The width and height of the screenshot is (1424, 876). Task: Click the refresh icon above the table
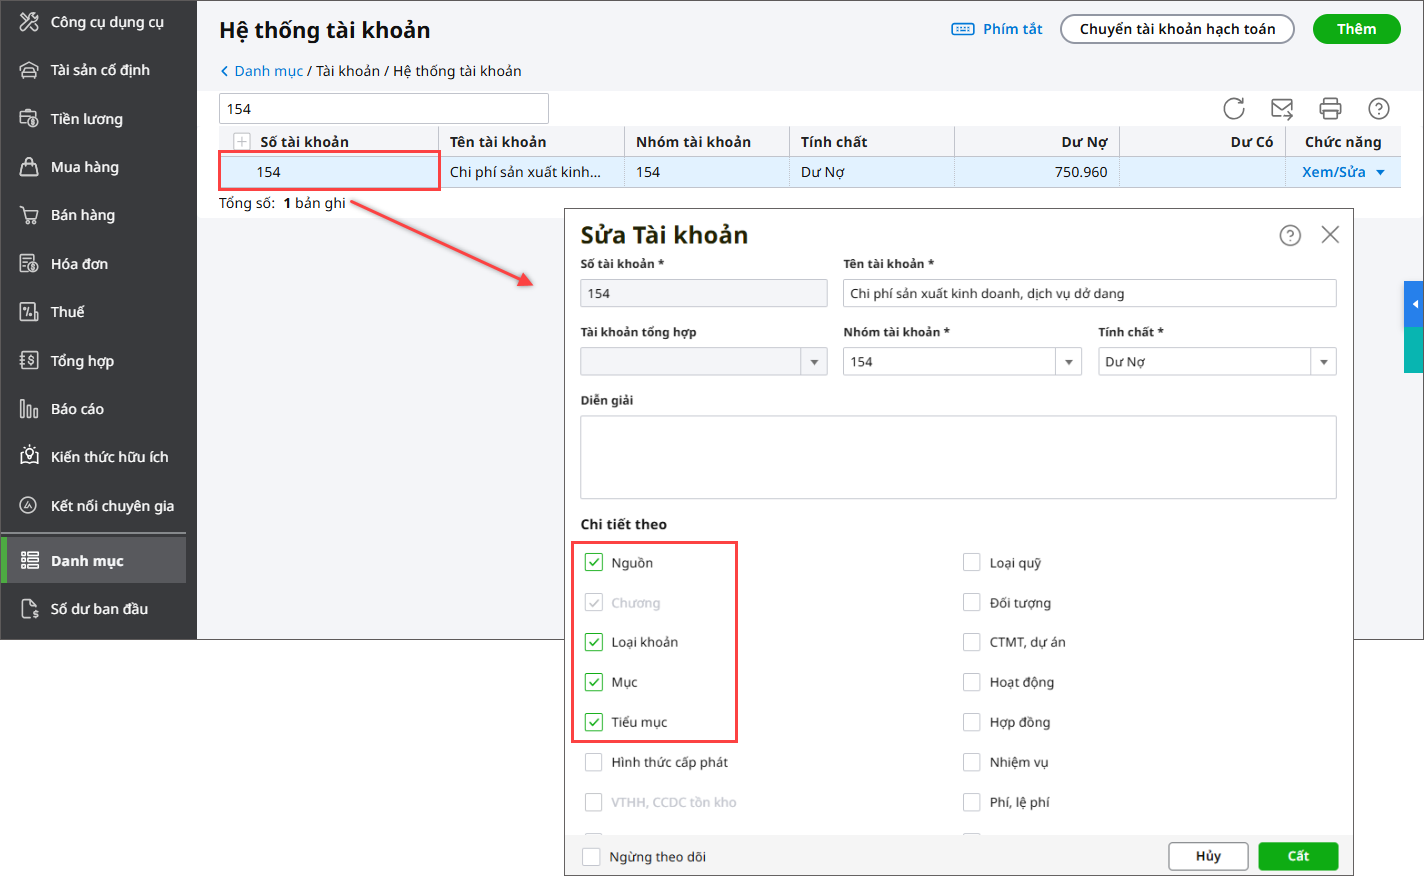click(1234, 108)
